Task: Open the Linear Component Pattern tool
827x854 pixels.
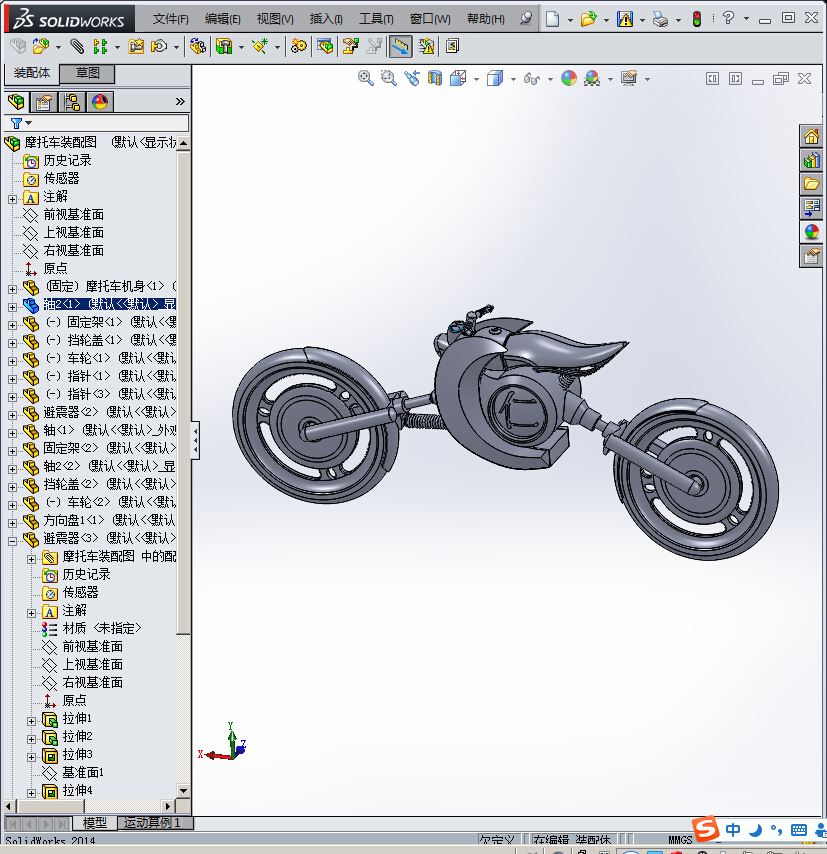Action: pos(100,46)
